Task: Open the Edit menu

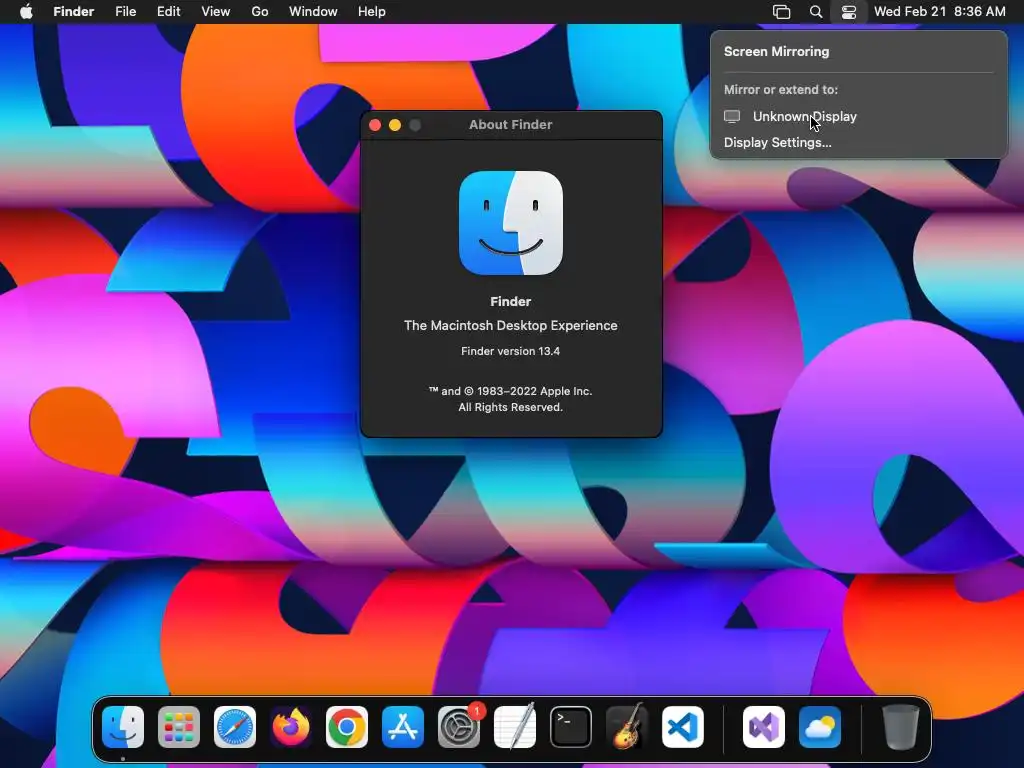Action: click(x=168, y=12)
